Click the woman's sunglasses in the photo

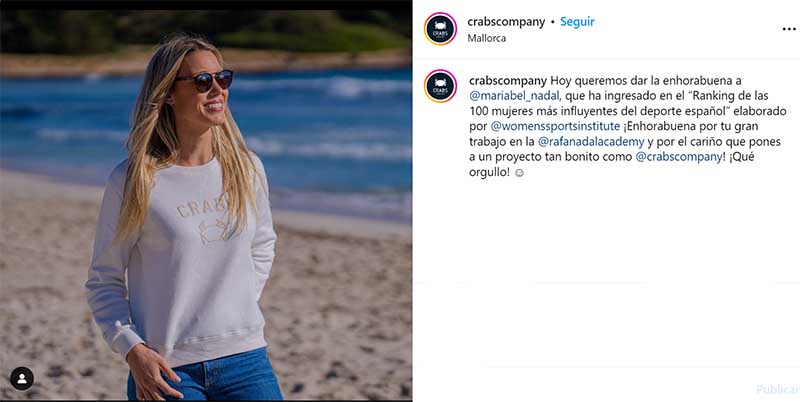click(204, 81)
